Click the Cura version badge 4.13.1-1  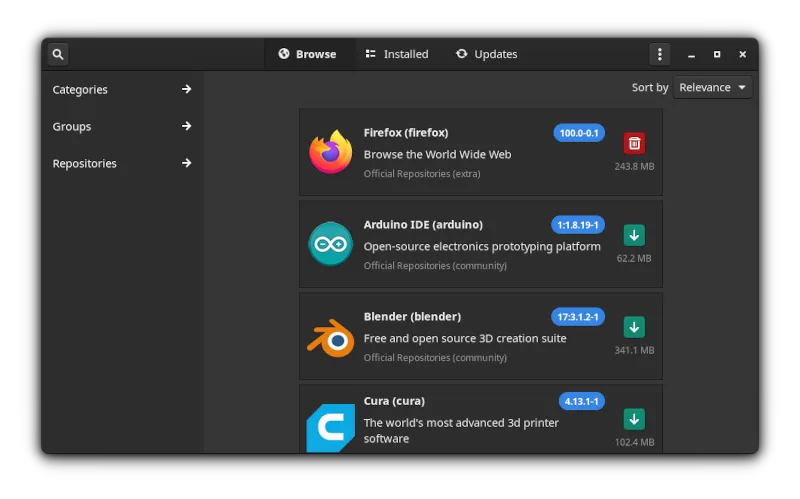582,402
